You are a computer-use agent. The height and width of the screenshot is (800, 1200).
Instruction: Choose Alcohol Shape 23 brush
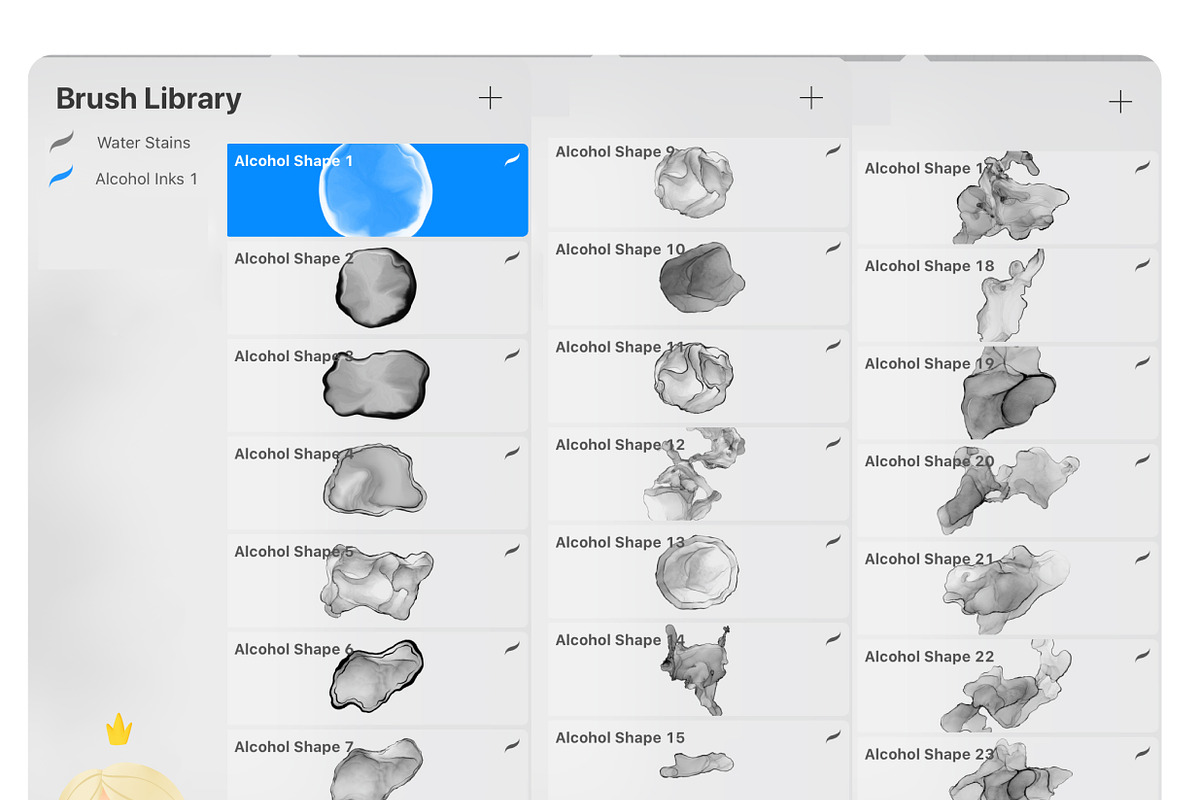pyautogui.click(x=1007, y=769)
